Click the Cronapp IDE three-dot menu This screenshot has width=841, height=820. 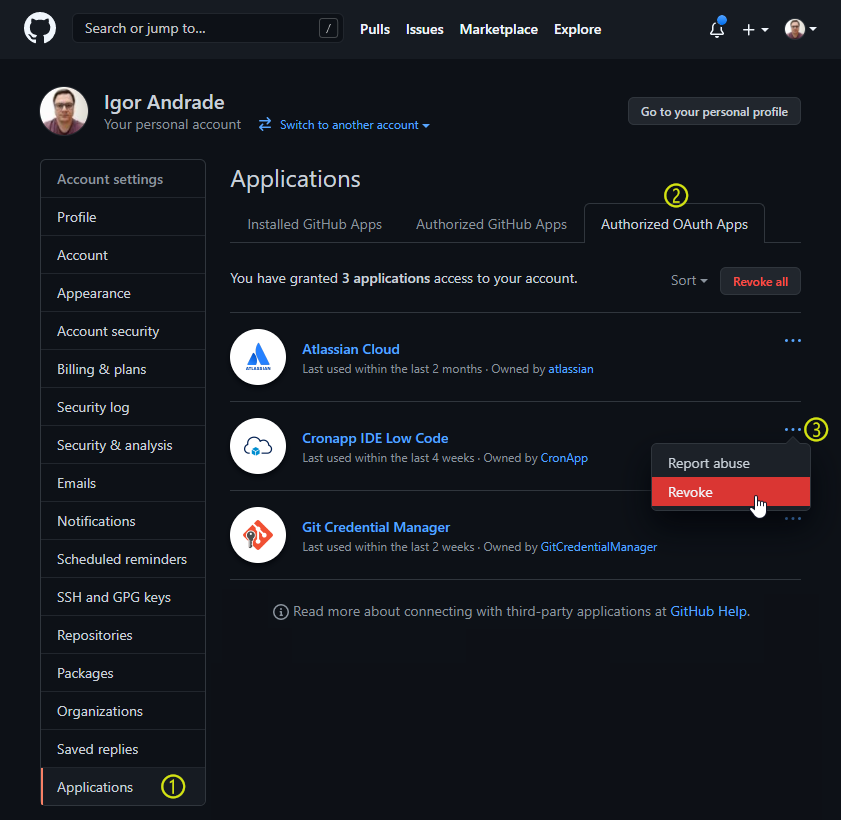click(793, 430)
